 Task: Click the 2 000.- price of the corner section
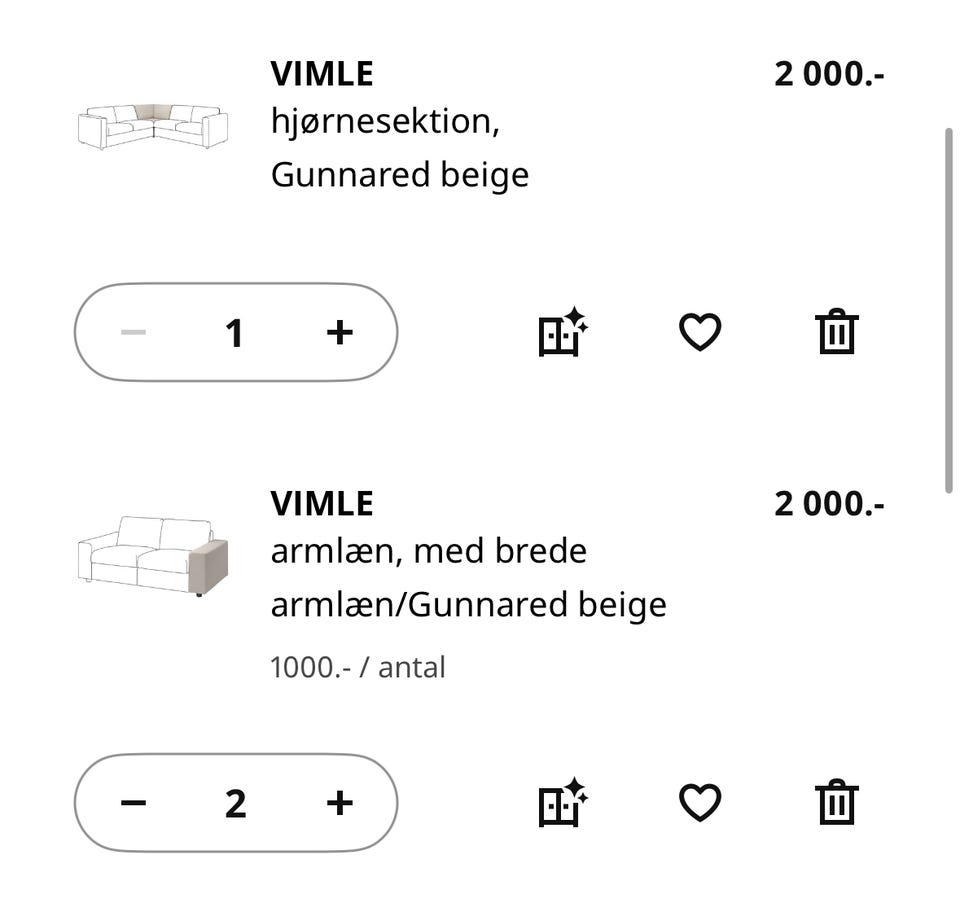pos(829,73)
